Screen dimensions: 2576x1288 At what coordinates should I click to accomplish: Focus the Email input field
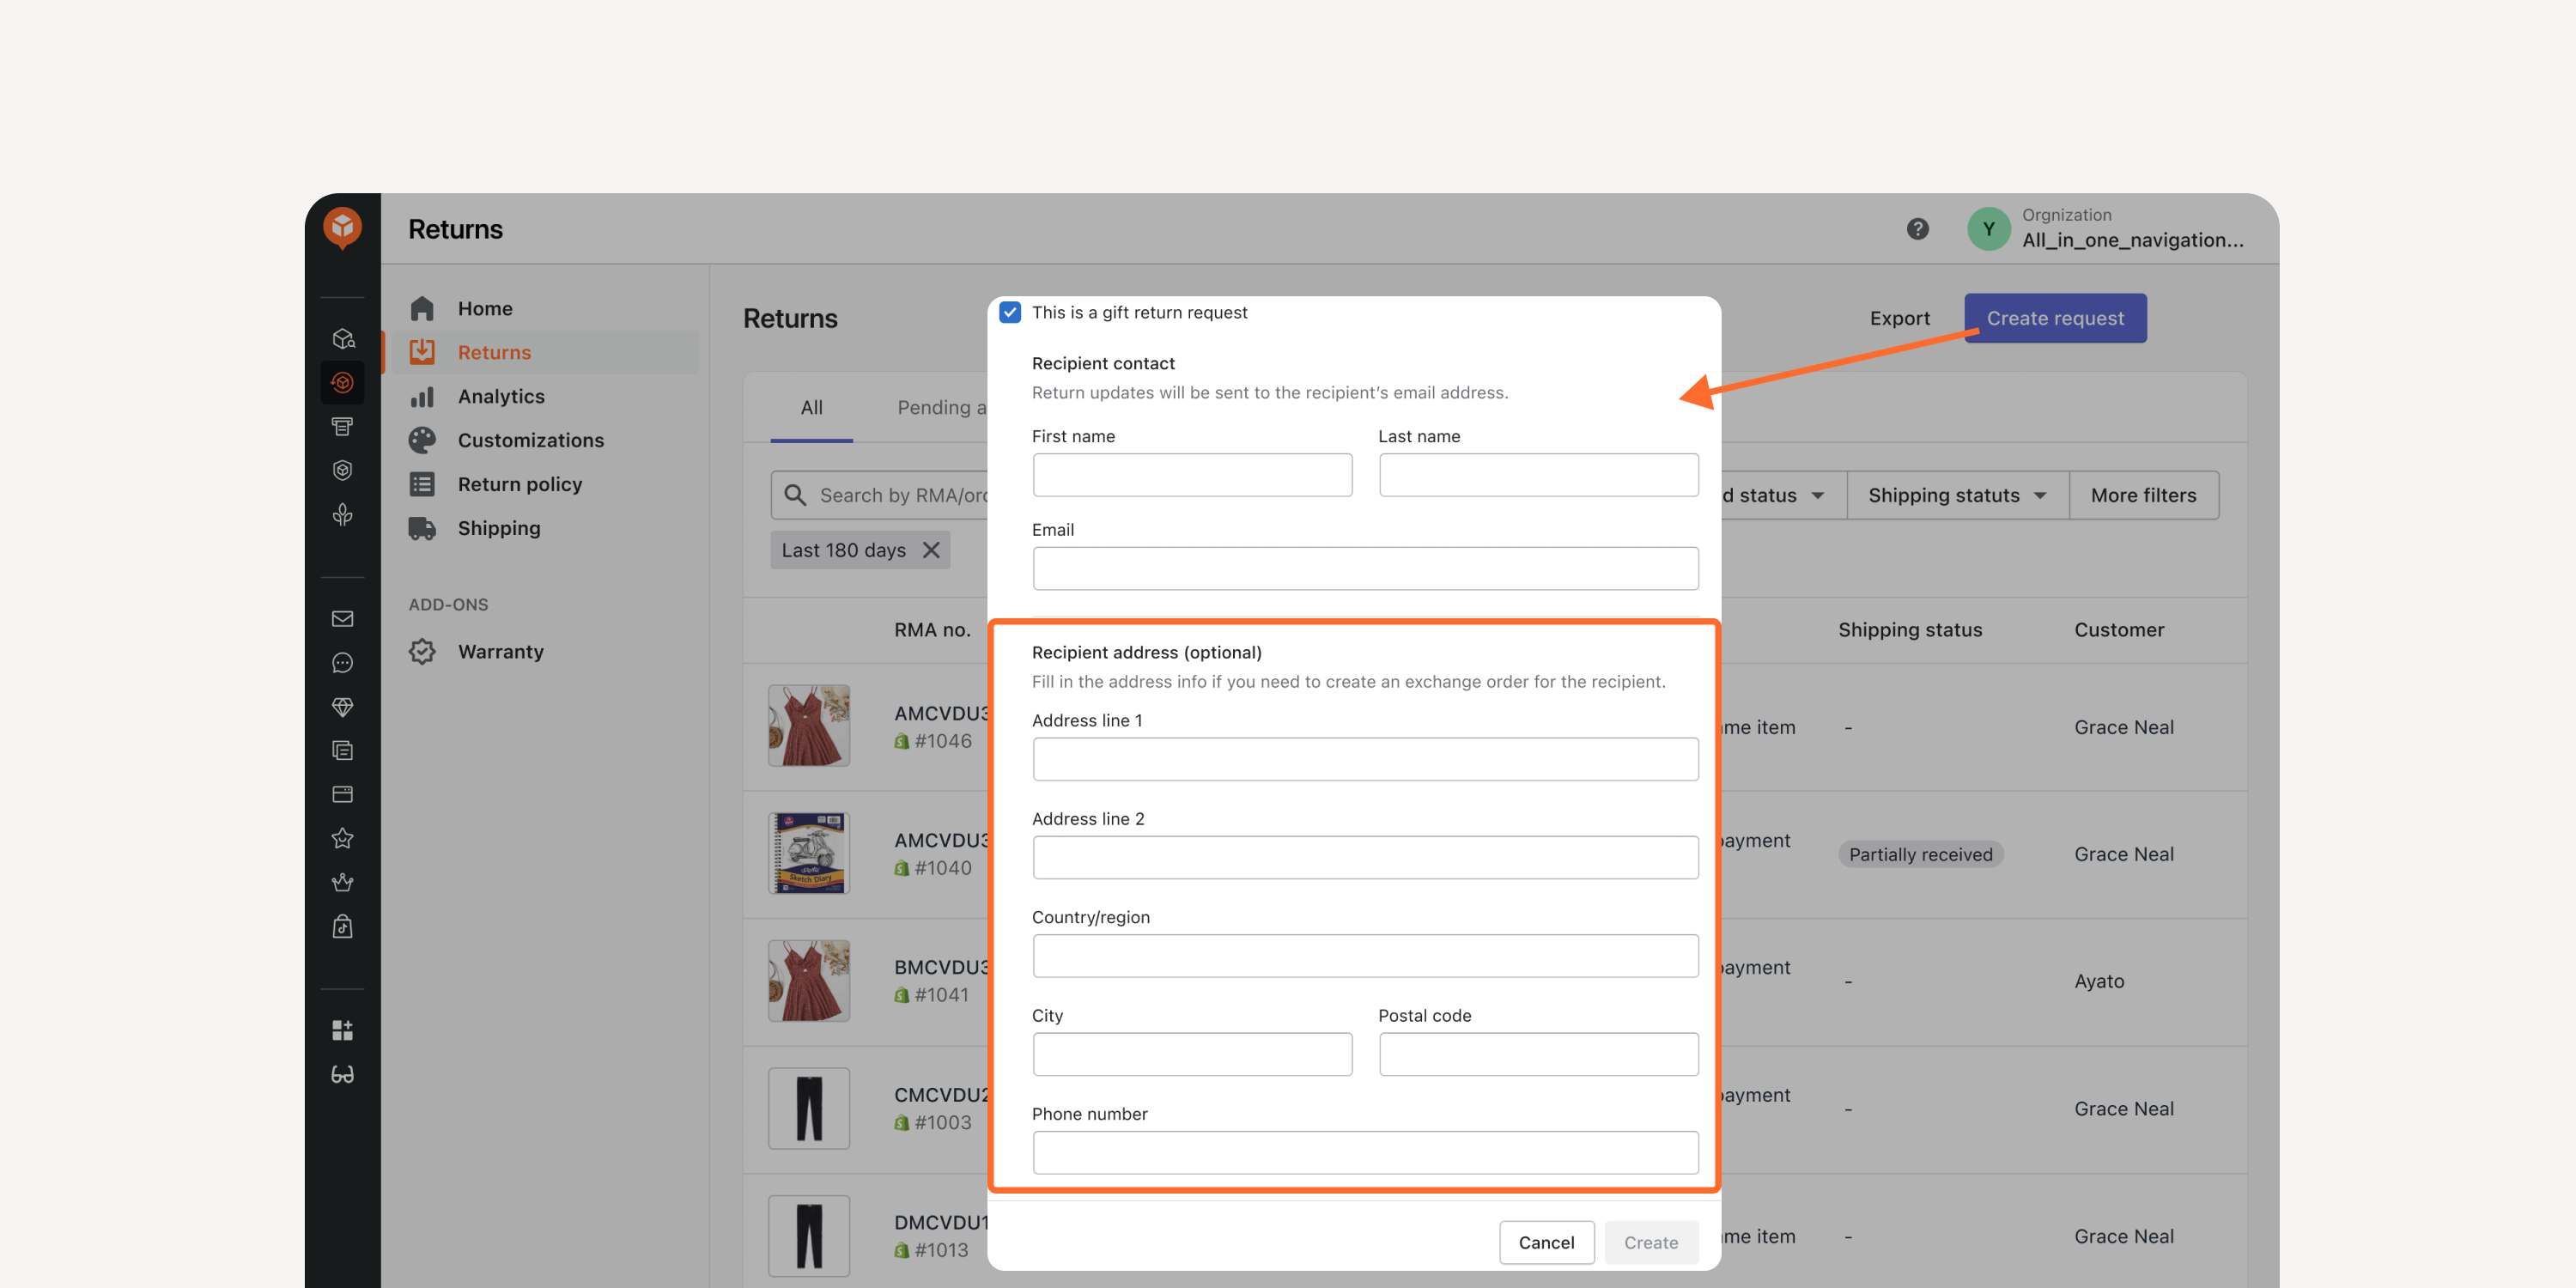click(1365, 568)
